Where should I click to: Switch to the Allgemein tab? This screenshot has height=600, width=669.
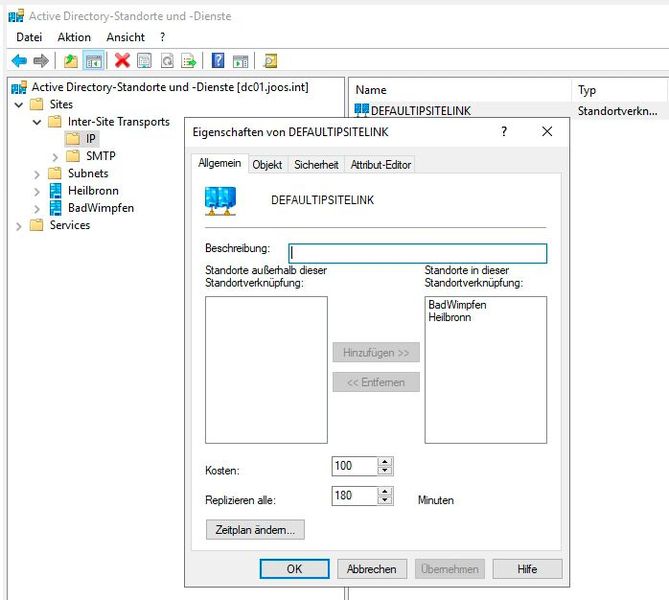[x=220, y=163]
